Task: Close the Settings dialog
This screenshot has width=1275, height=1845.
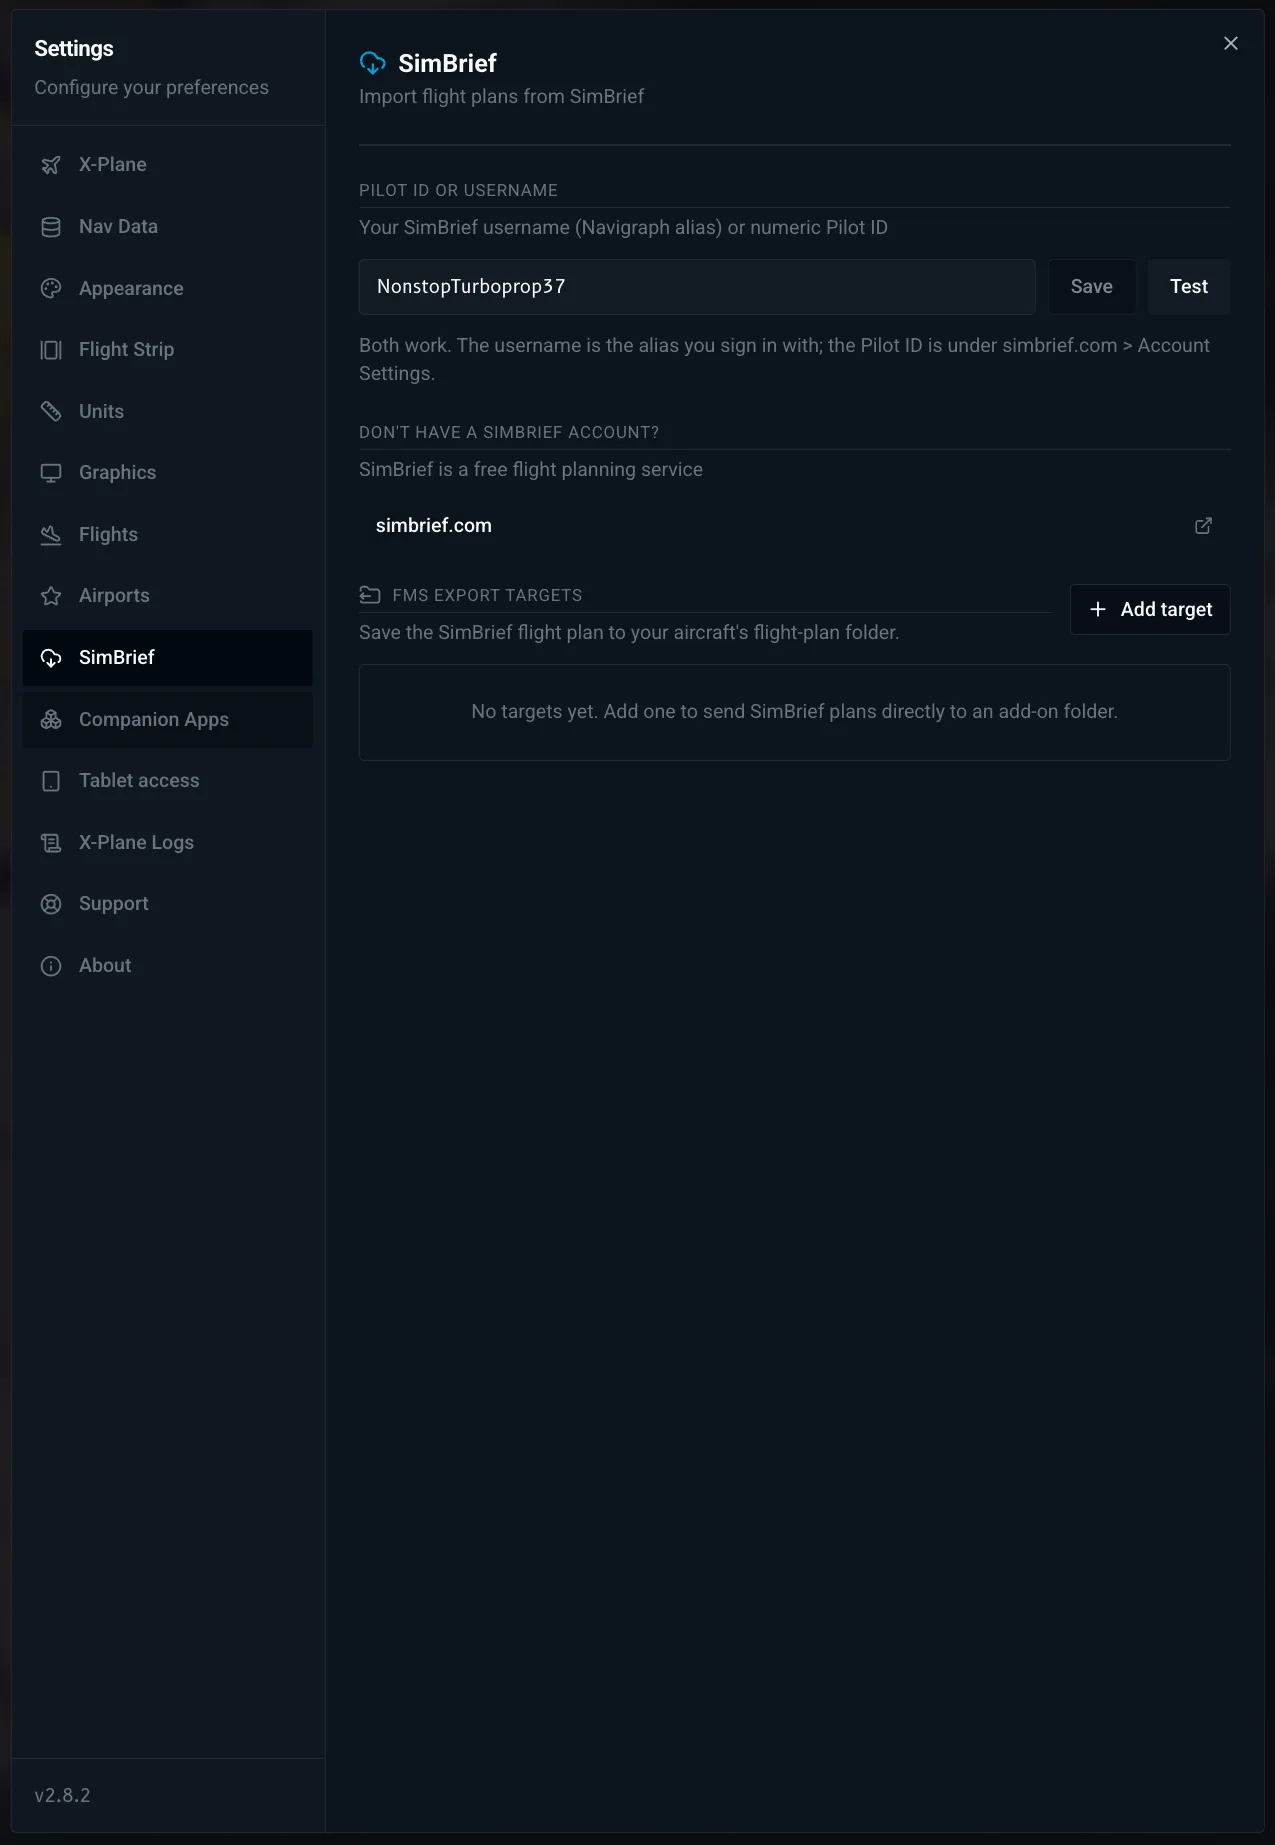Action: pos(1231,43)
